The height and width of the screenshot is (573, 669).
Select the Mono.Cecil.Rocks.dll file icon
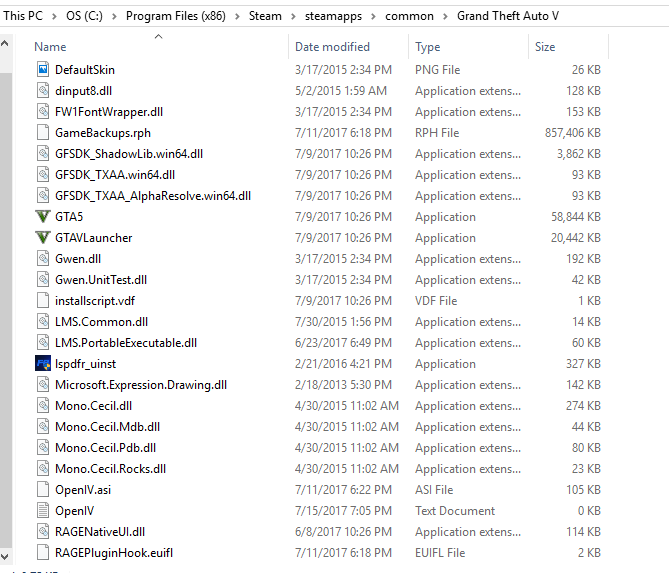pos(43,468)
